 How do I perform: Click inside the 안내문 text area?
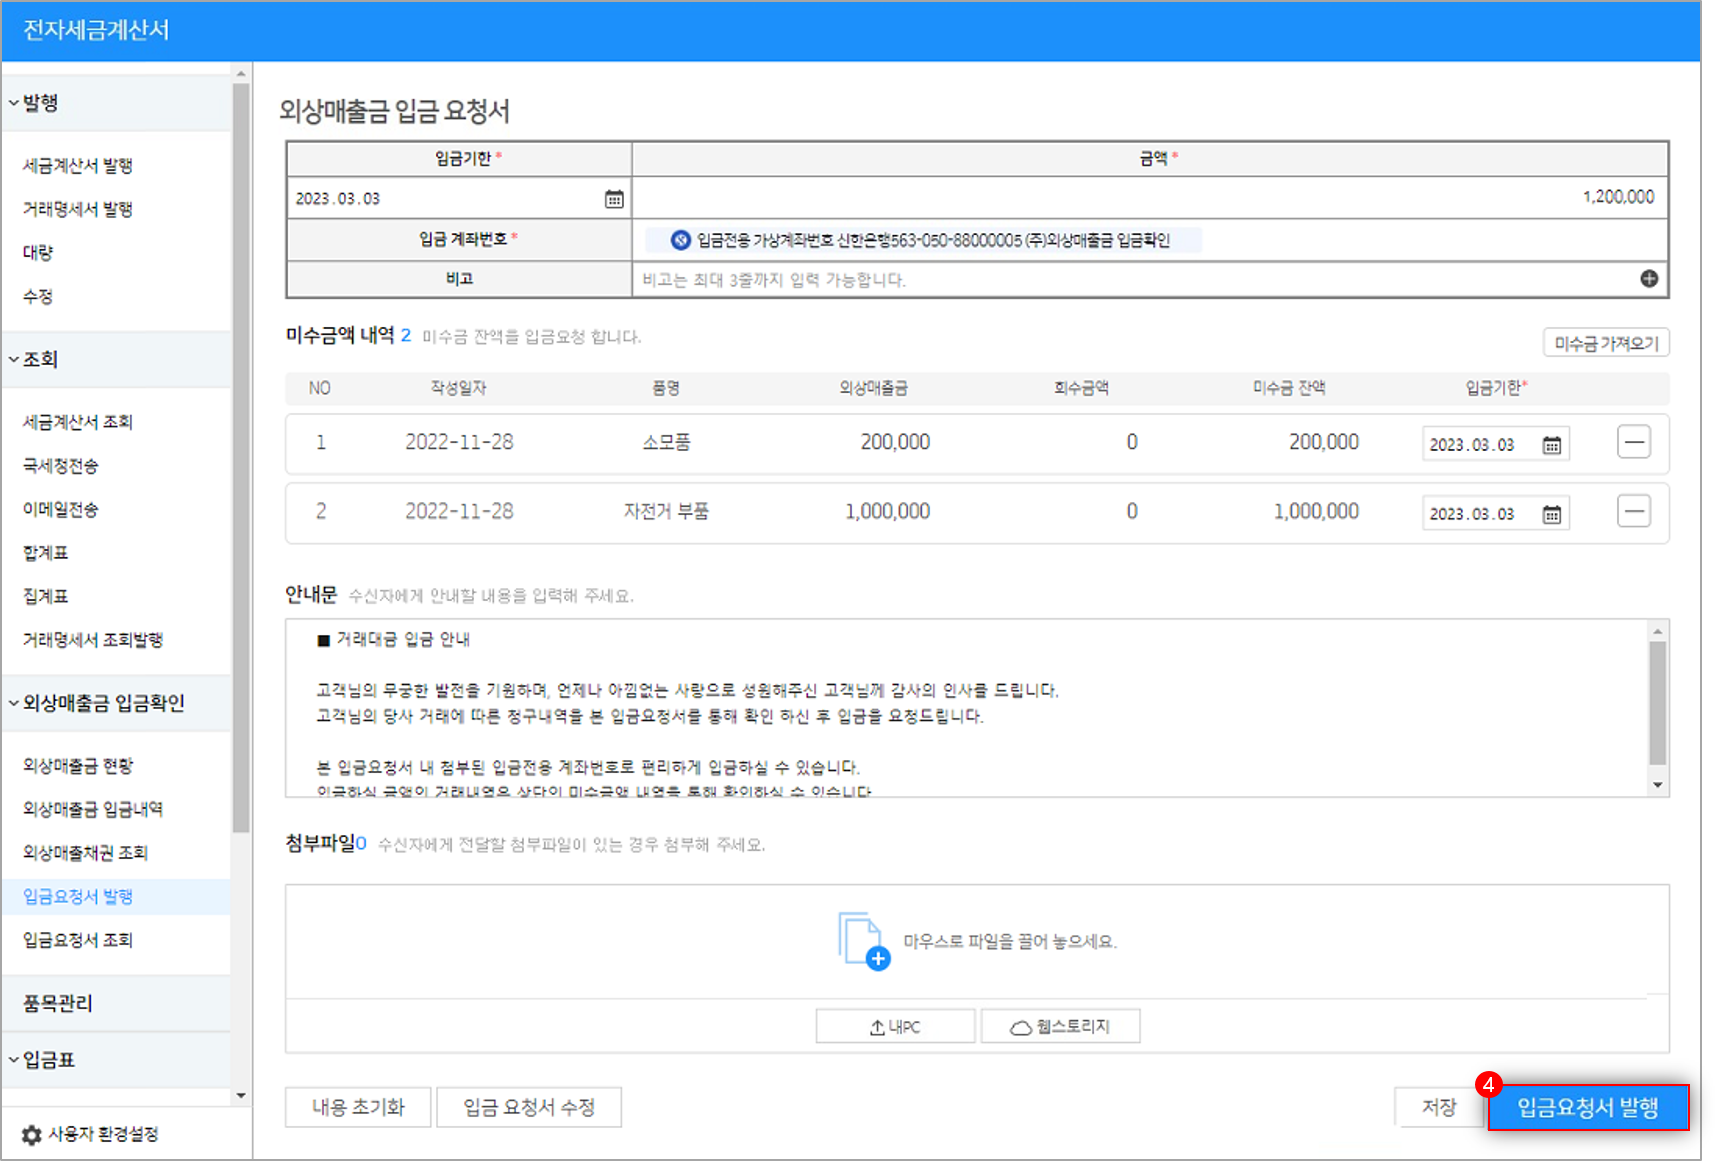pos(966,708)
